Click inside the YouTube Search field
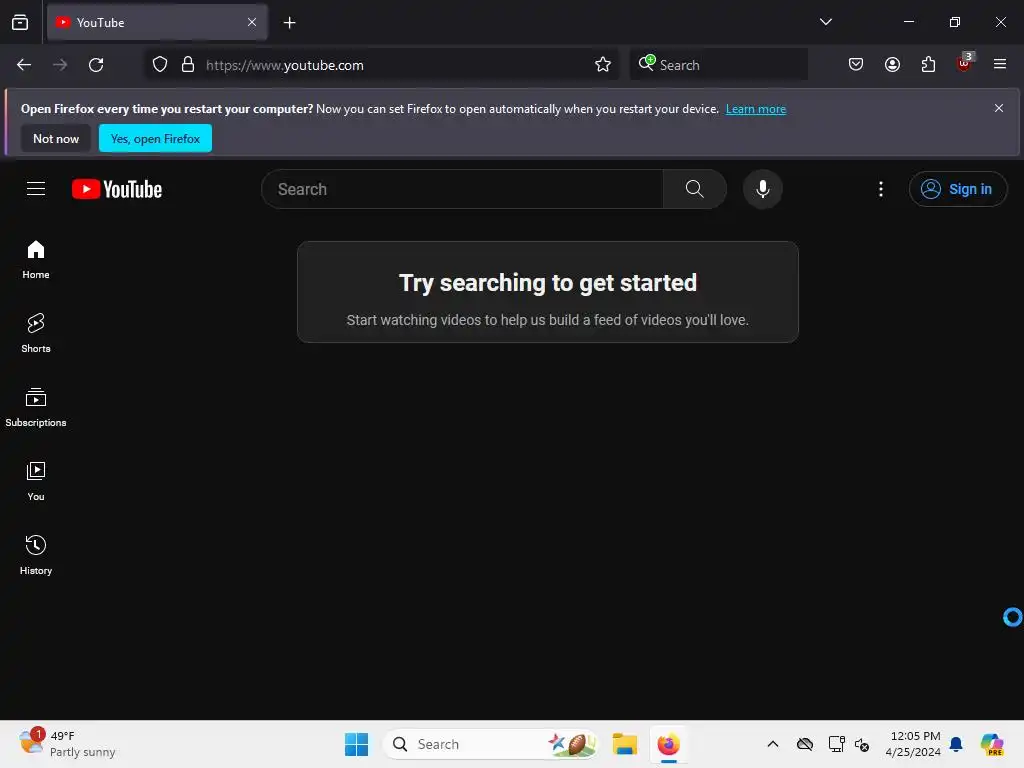The image size is (1024, 768). point(462,189)
